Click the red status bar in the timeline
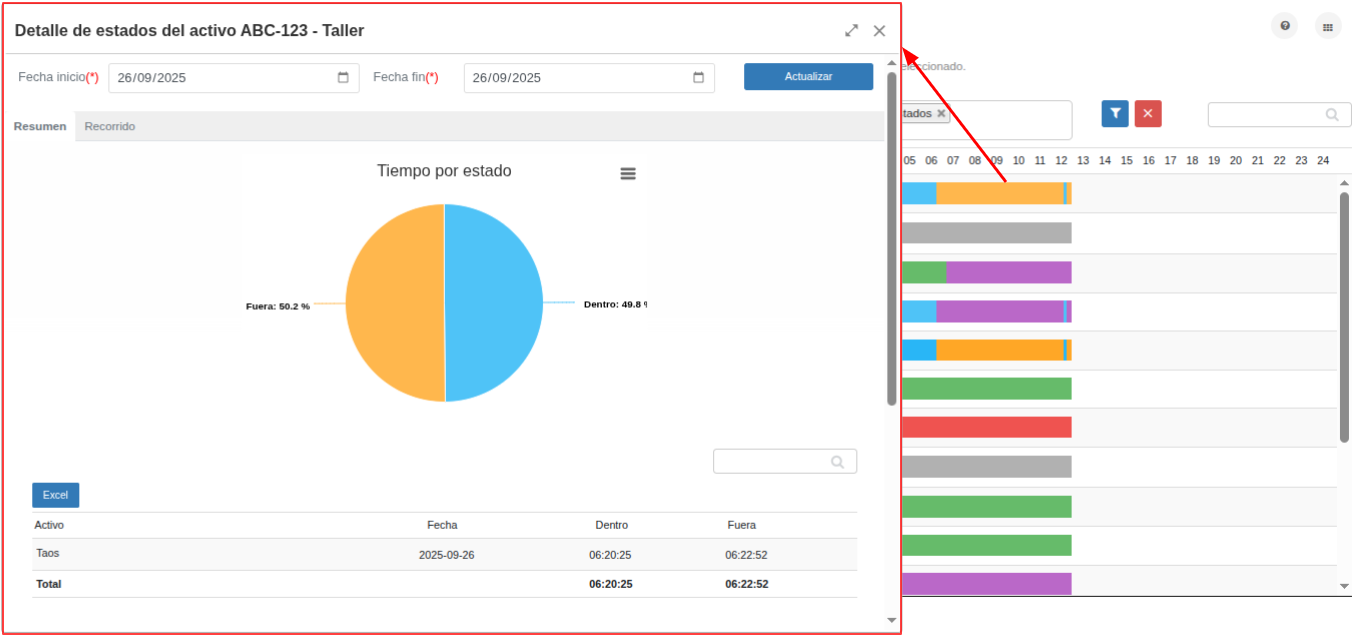 click(x=986, y=428)
